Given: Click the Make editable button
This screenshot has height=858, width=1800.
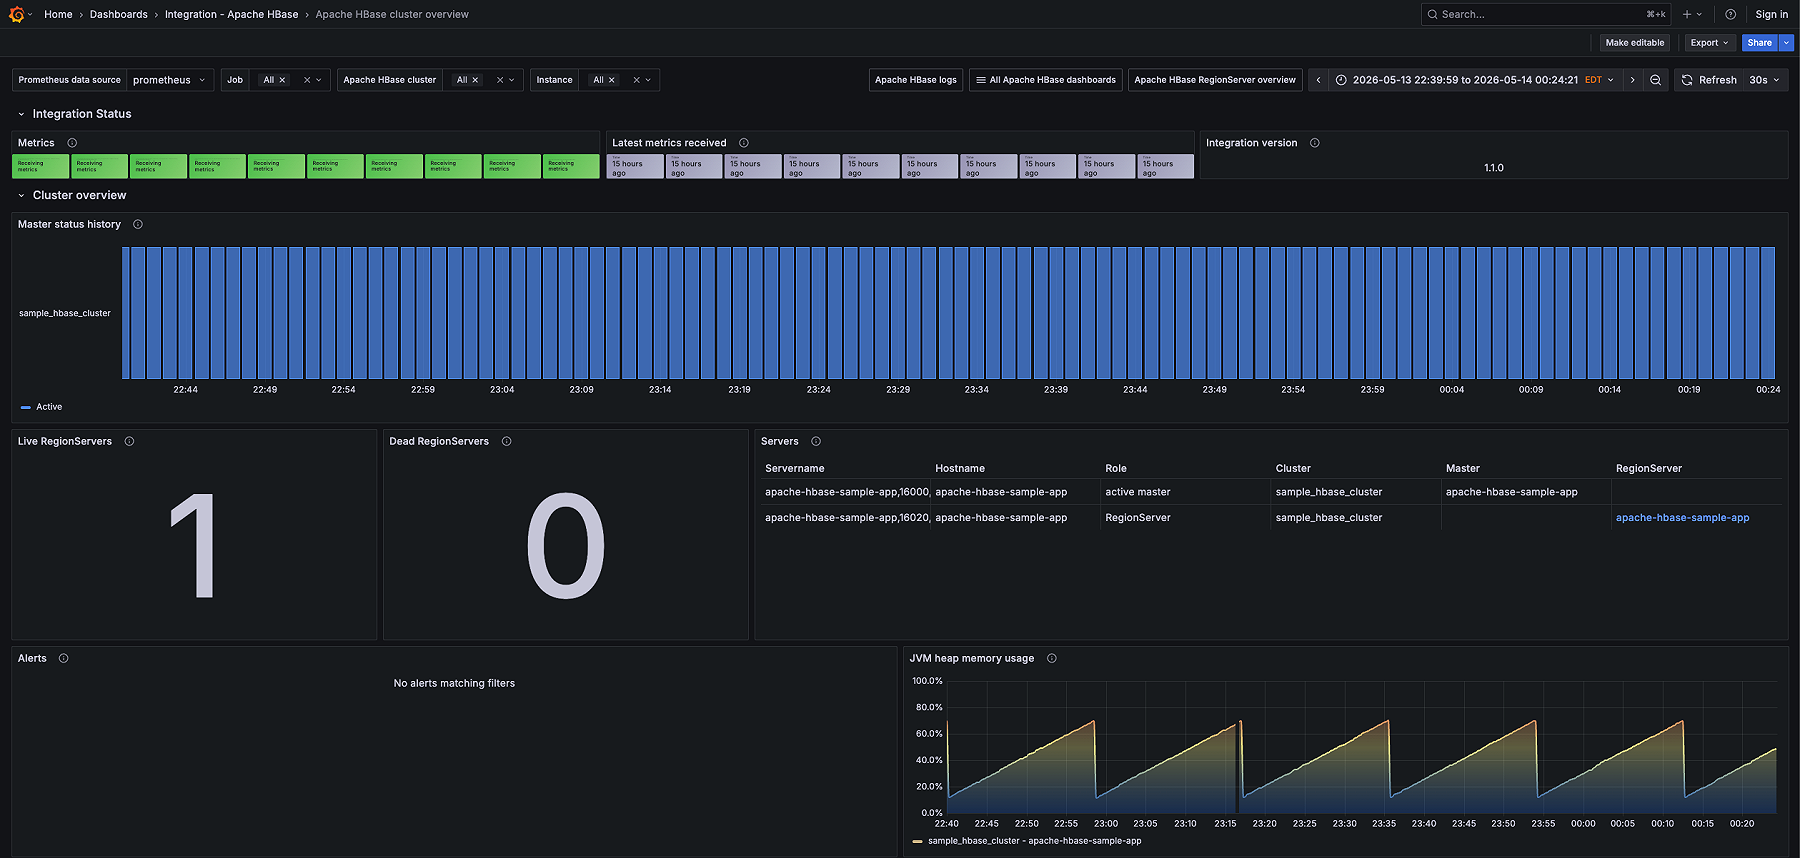Looking at the screenshot, I should [x=1635, y=43].
